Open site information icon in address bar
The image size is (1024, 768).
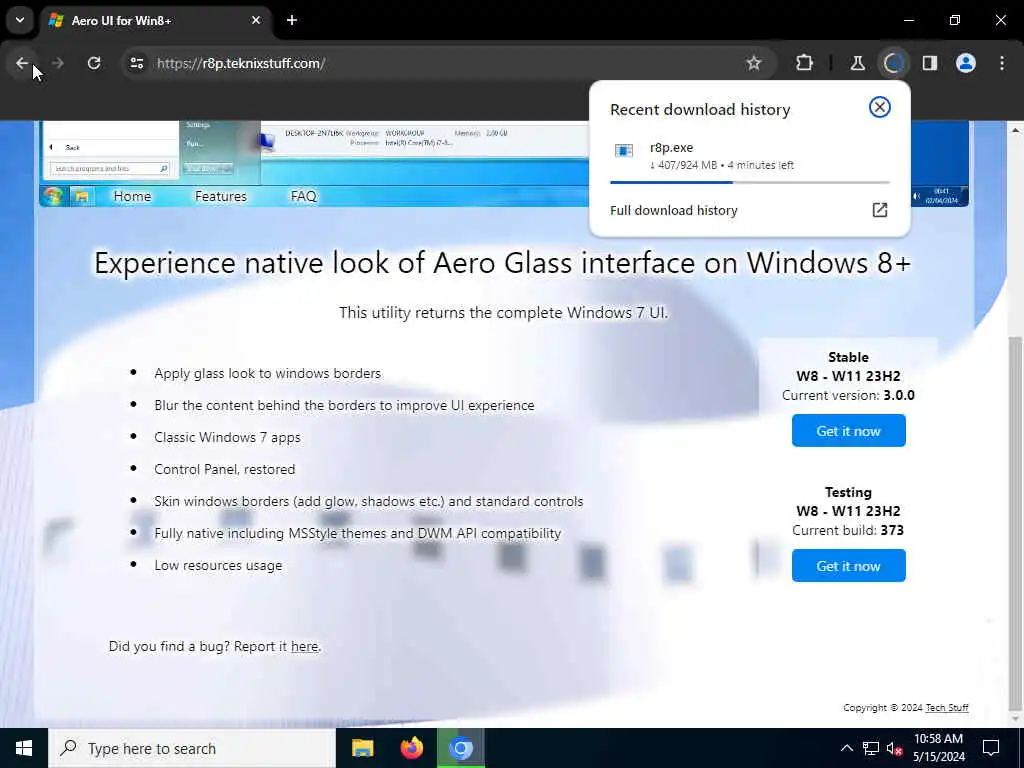coord(136,63)
